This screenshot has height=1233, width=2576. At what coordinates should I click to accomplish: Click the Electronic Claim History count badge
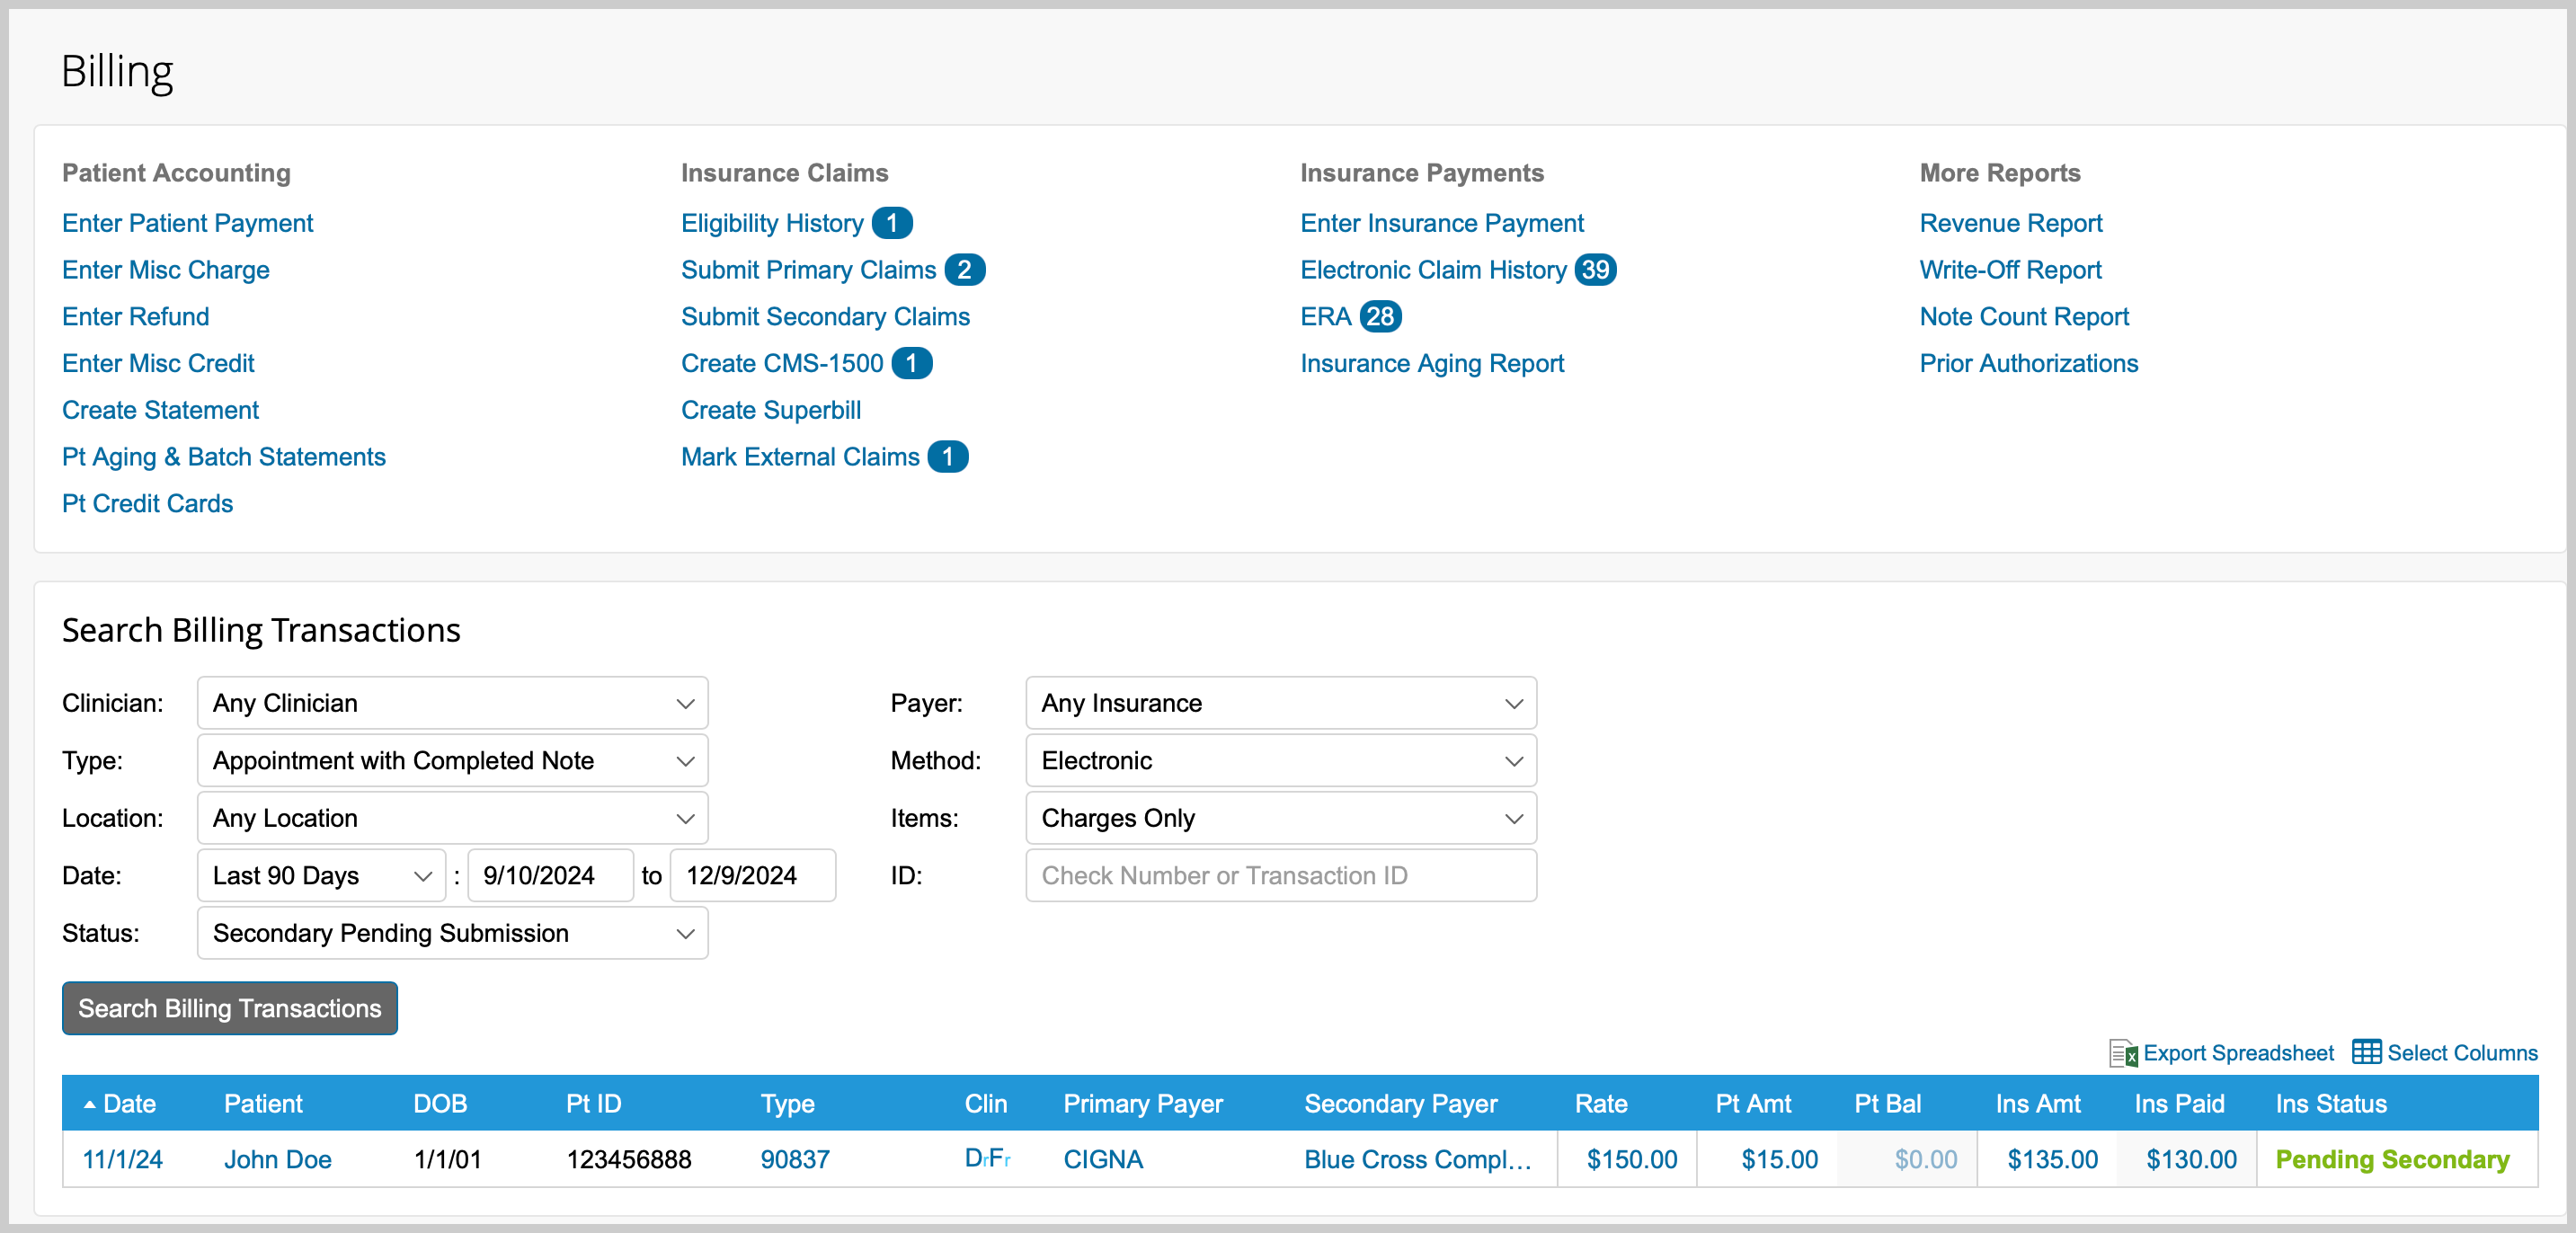pyautogui.click(x=1597, y=269)
